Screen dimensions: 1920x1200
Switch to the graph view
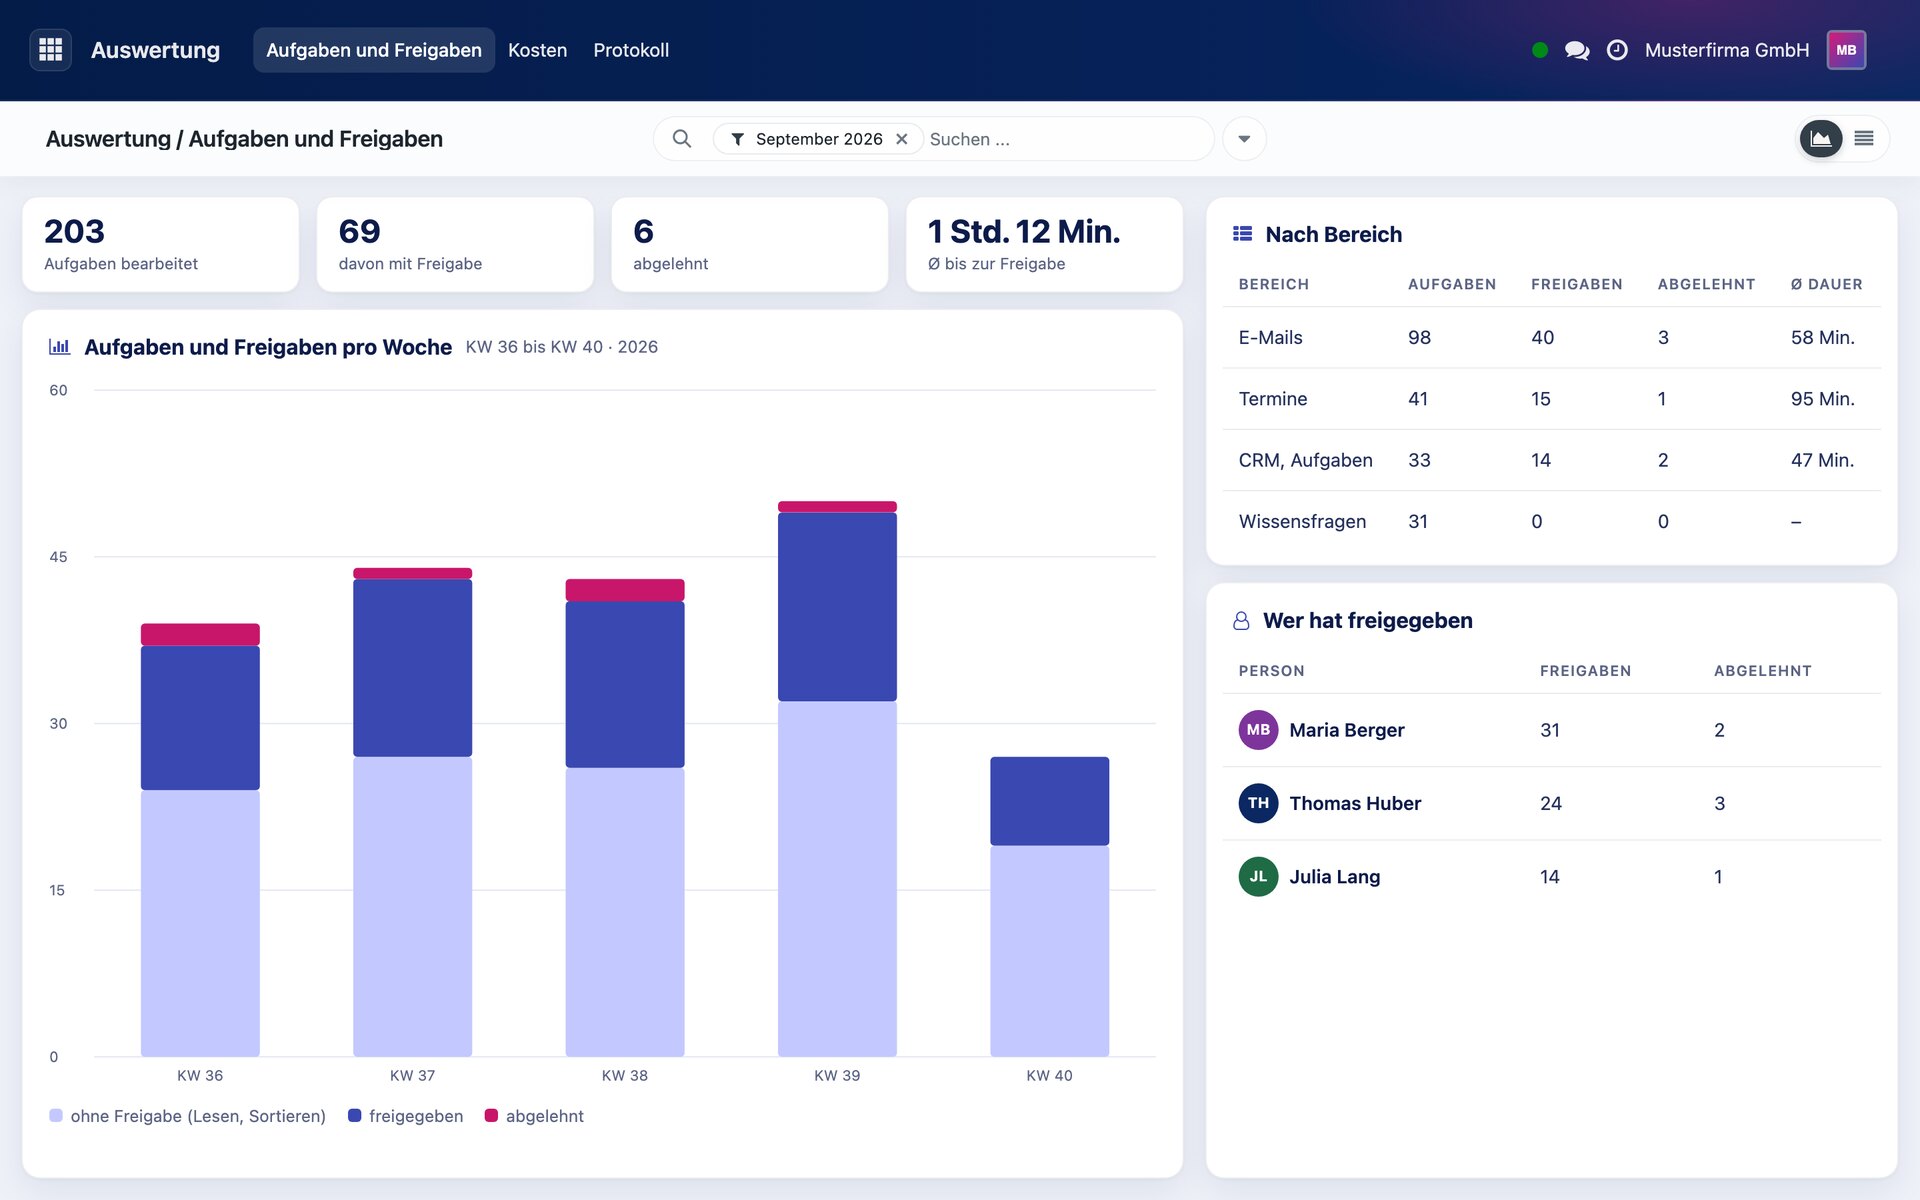[x=1821, y=139]
